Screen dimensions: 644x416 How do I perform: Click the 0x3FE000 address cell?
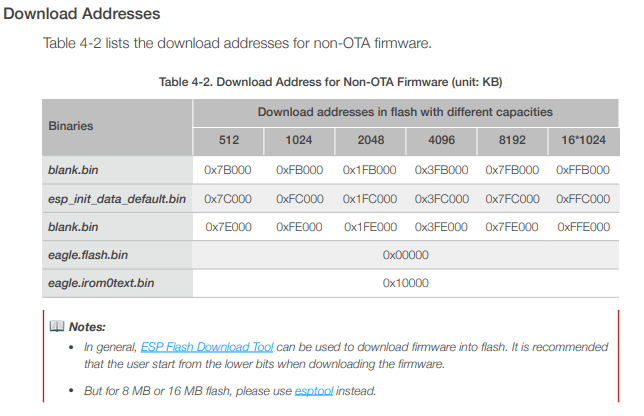coord(441,227)
